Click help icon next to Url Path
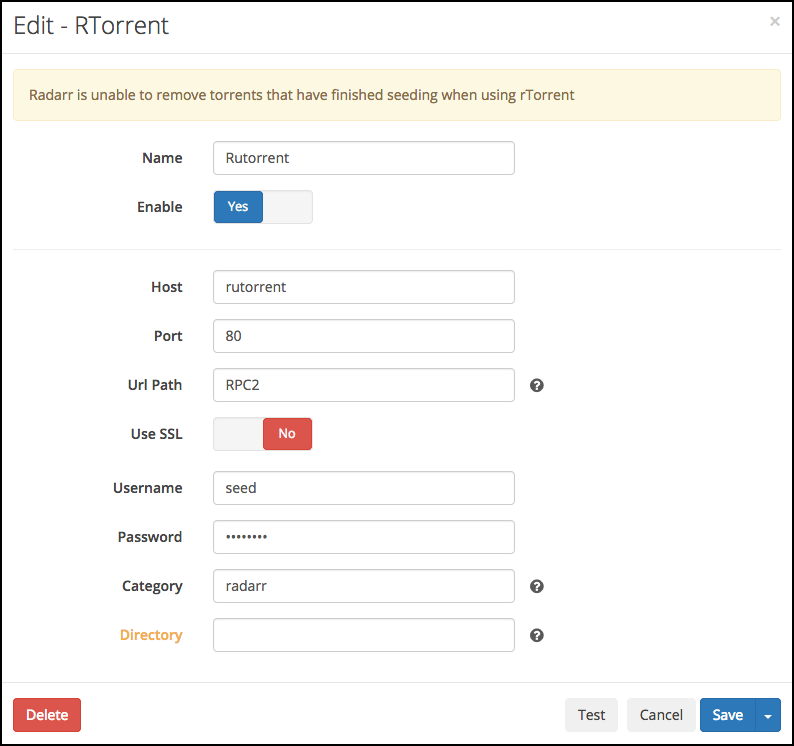Image resolution: width=794 pixels, height=746 pixels. pos(536,385)
